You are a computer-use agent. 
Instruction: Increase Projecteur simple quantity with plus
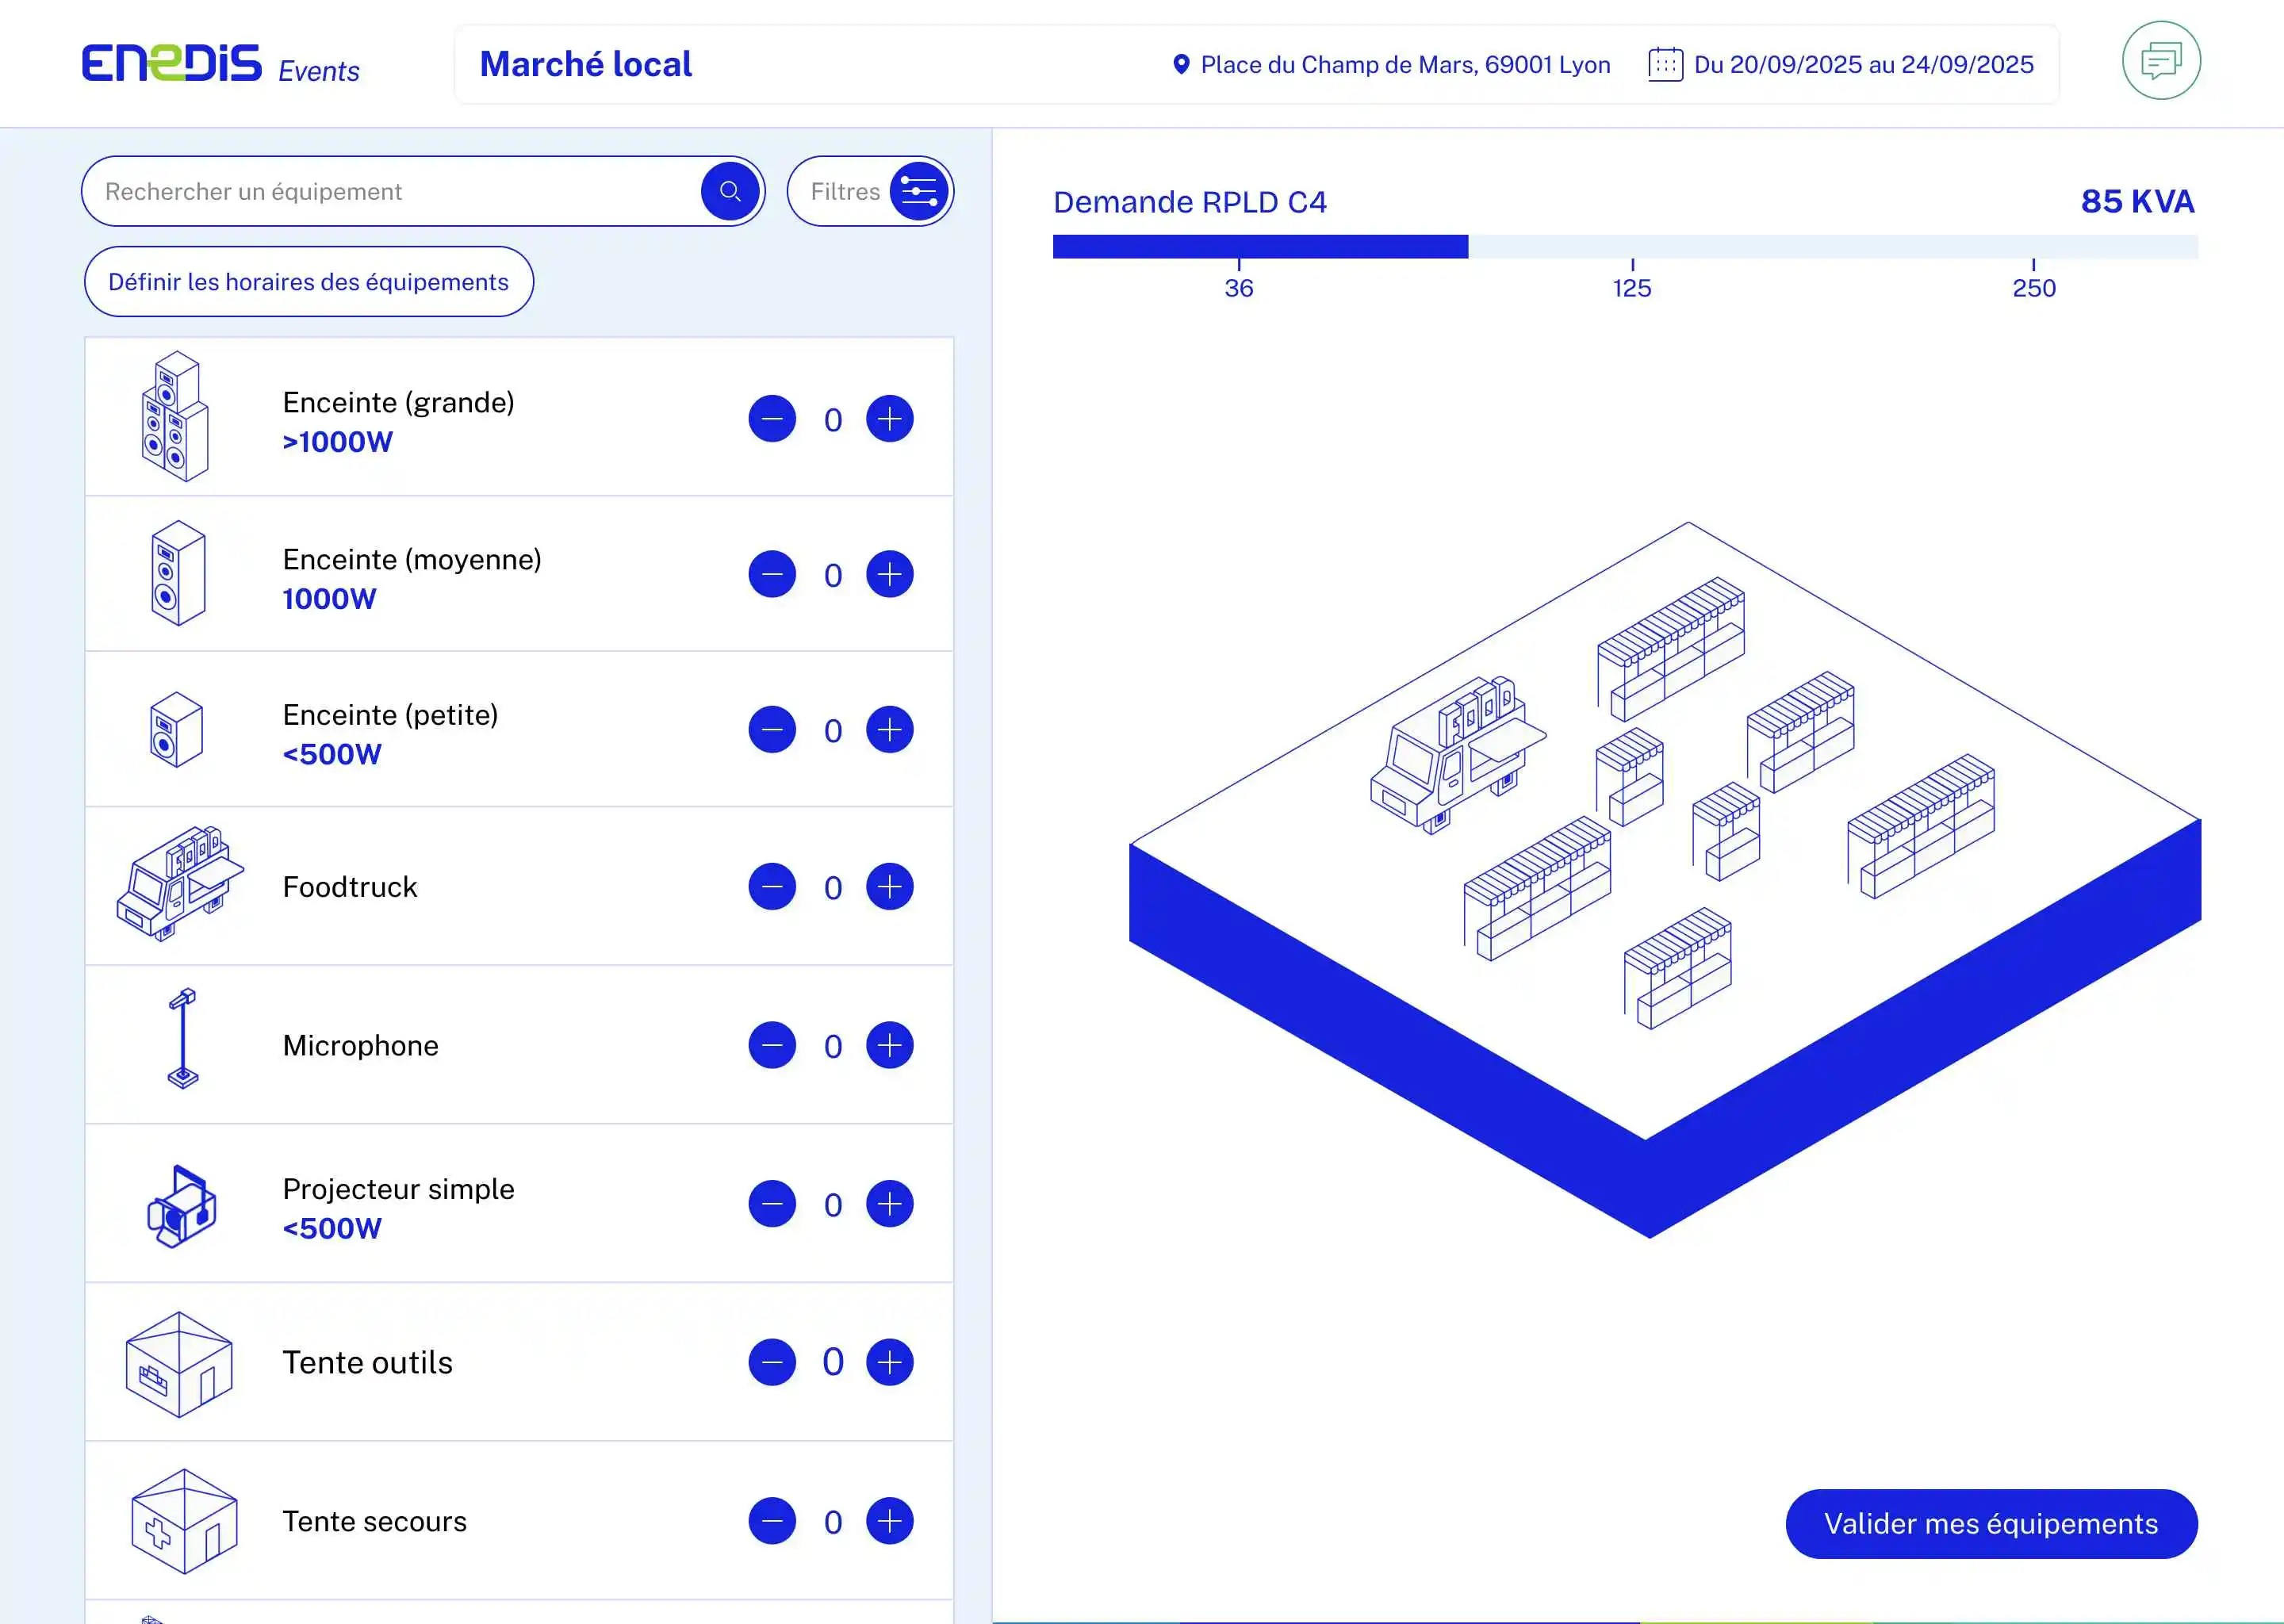click(889, 1204)
